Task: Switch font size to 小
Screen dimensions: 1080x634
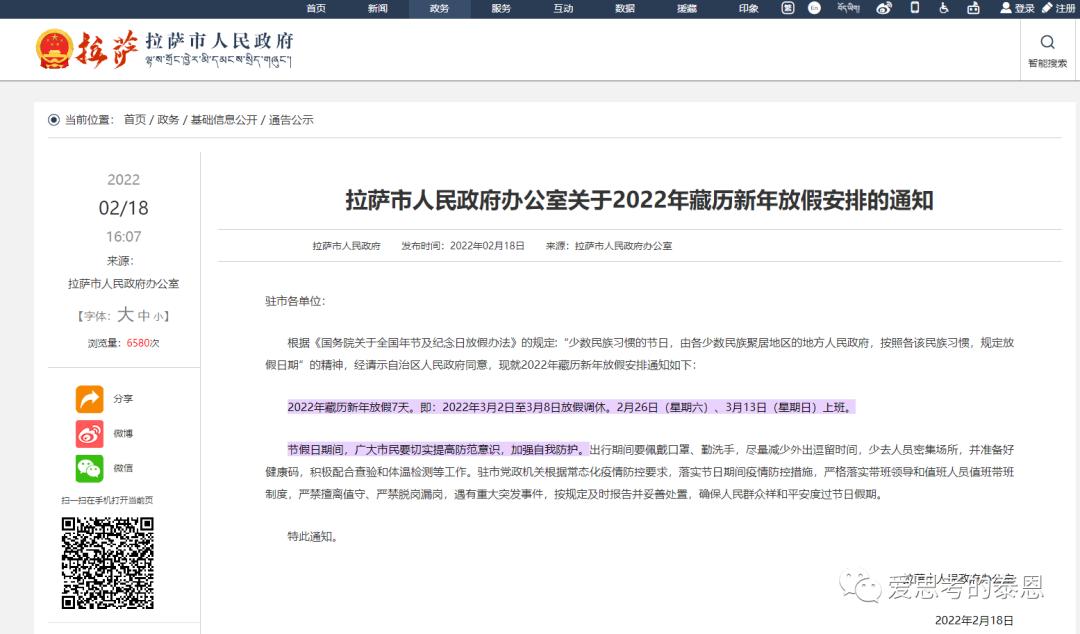Action: click(x=157, y=316)
